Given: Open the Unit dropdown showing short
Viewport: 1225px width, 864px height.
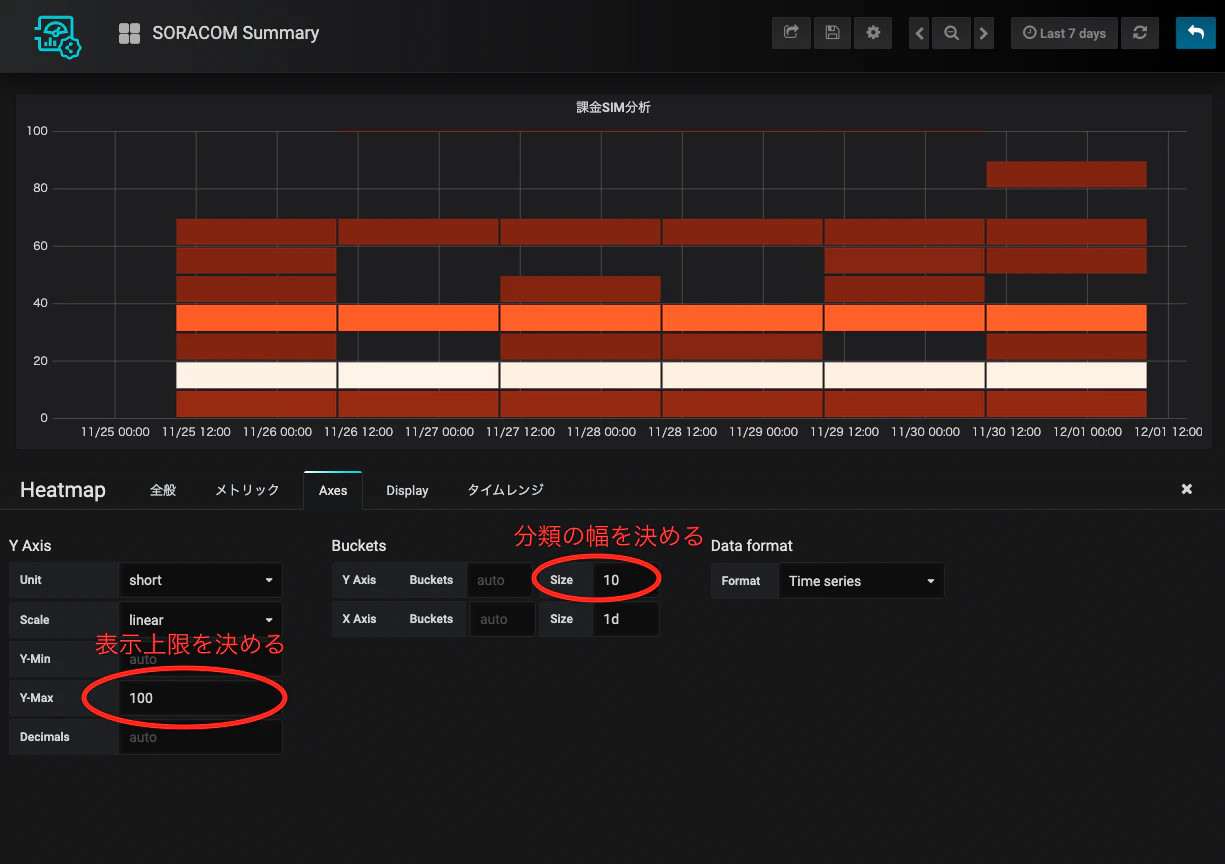Looking at the screenshot, I should point(201,580).
